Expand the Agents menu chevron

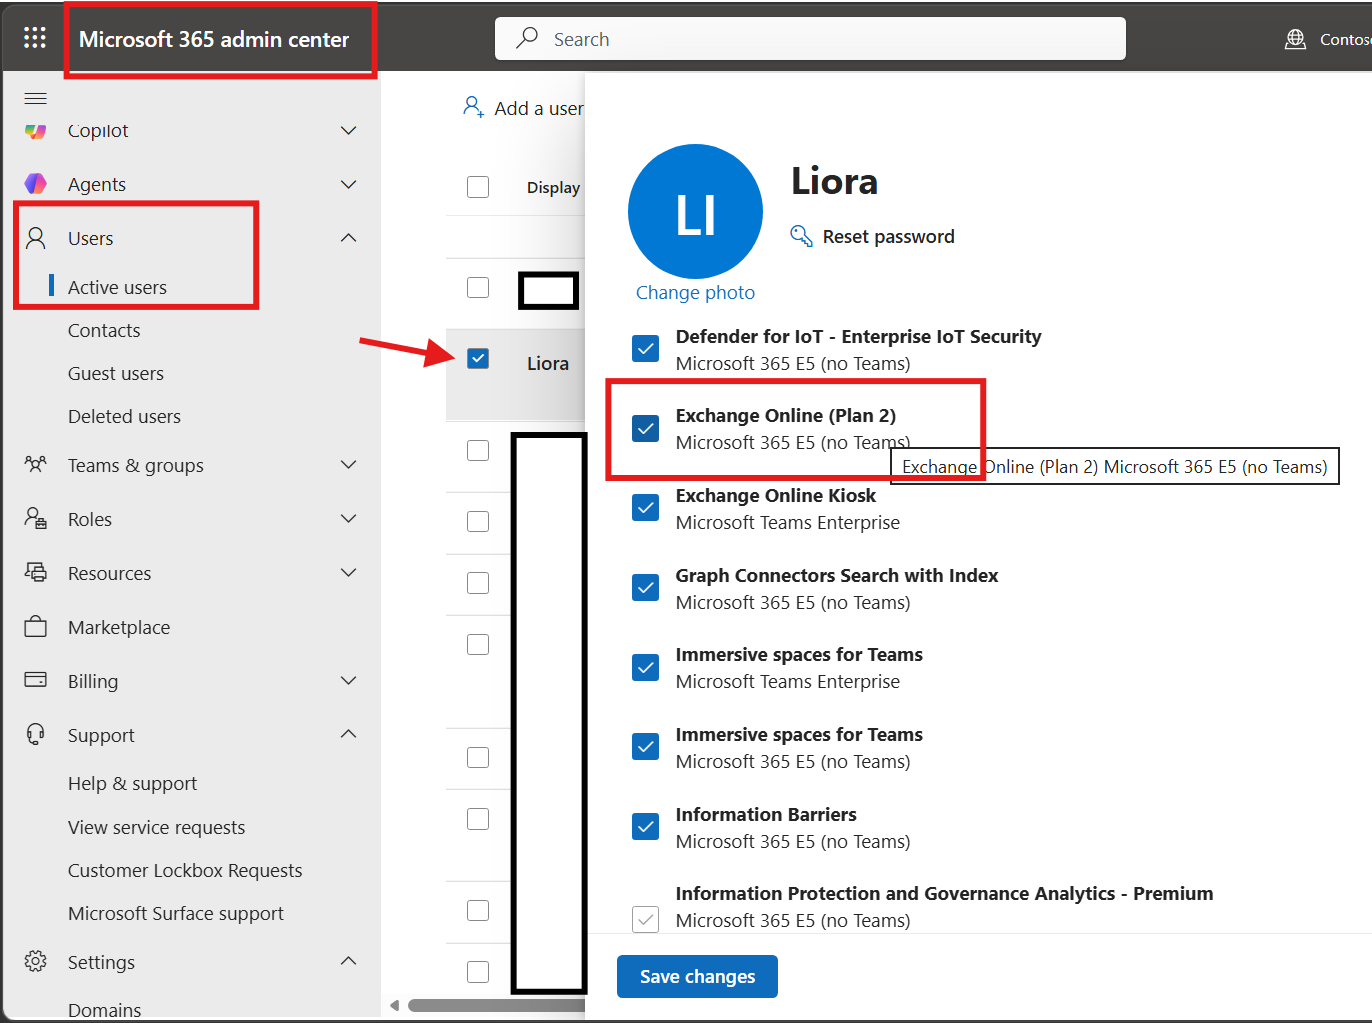[348, 184]
